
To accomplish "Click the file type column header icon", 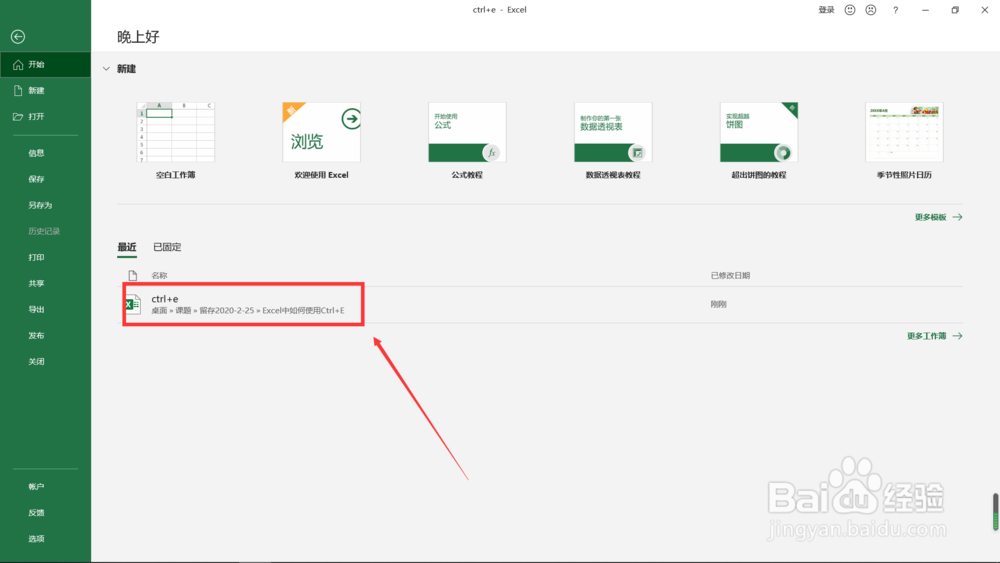I will point(133,275).
